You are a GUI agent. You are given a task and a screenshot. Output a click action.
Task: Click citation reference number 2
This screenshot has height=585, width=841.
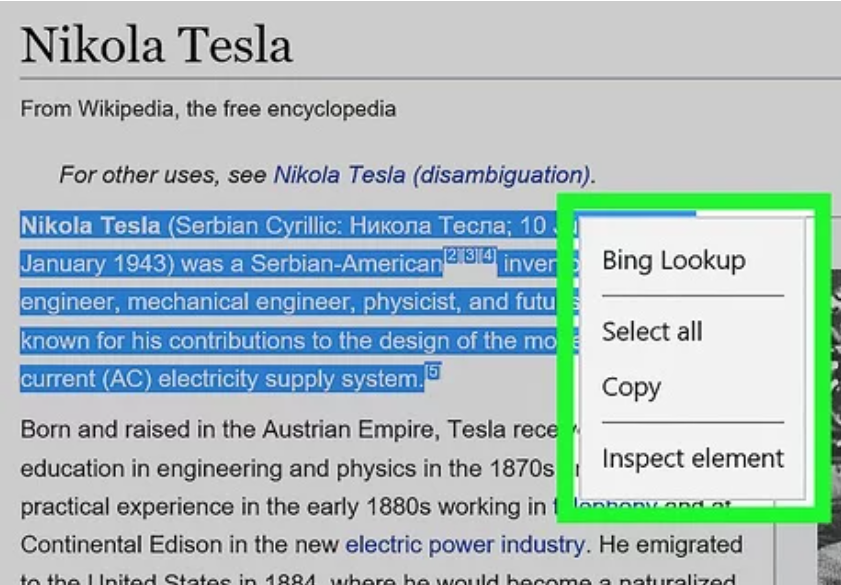451,257
